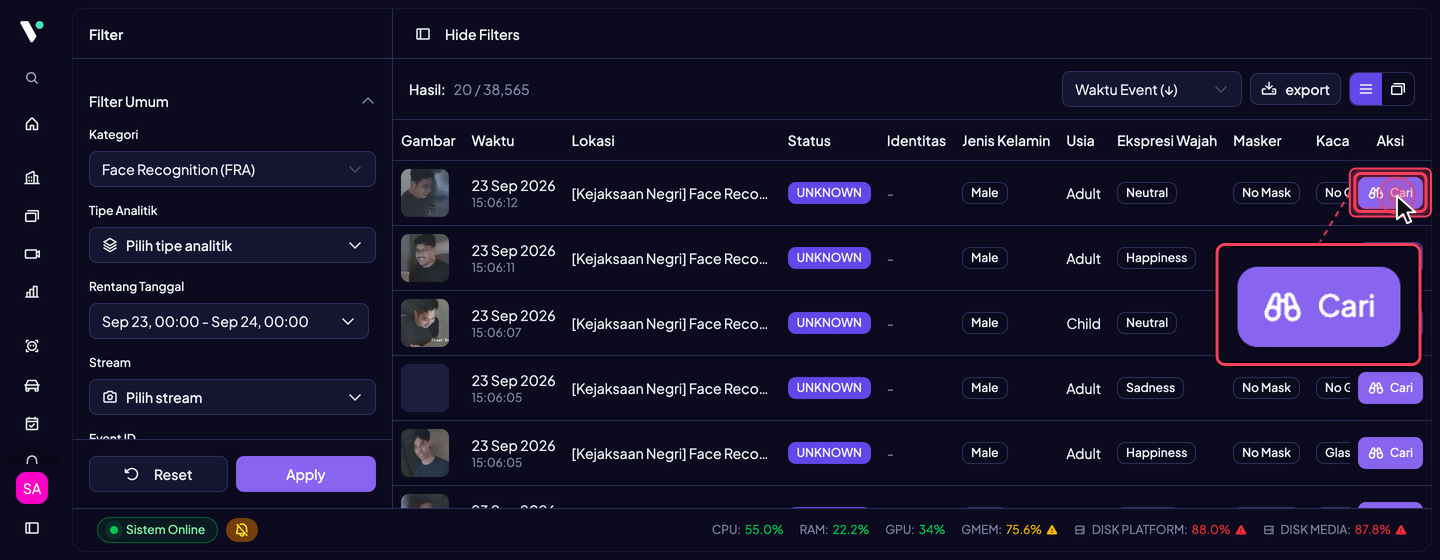The image size is (1440, 560).
Task: Collapse the Filter Umum section
Action: click(x=367, y=101)
